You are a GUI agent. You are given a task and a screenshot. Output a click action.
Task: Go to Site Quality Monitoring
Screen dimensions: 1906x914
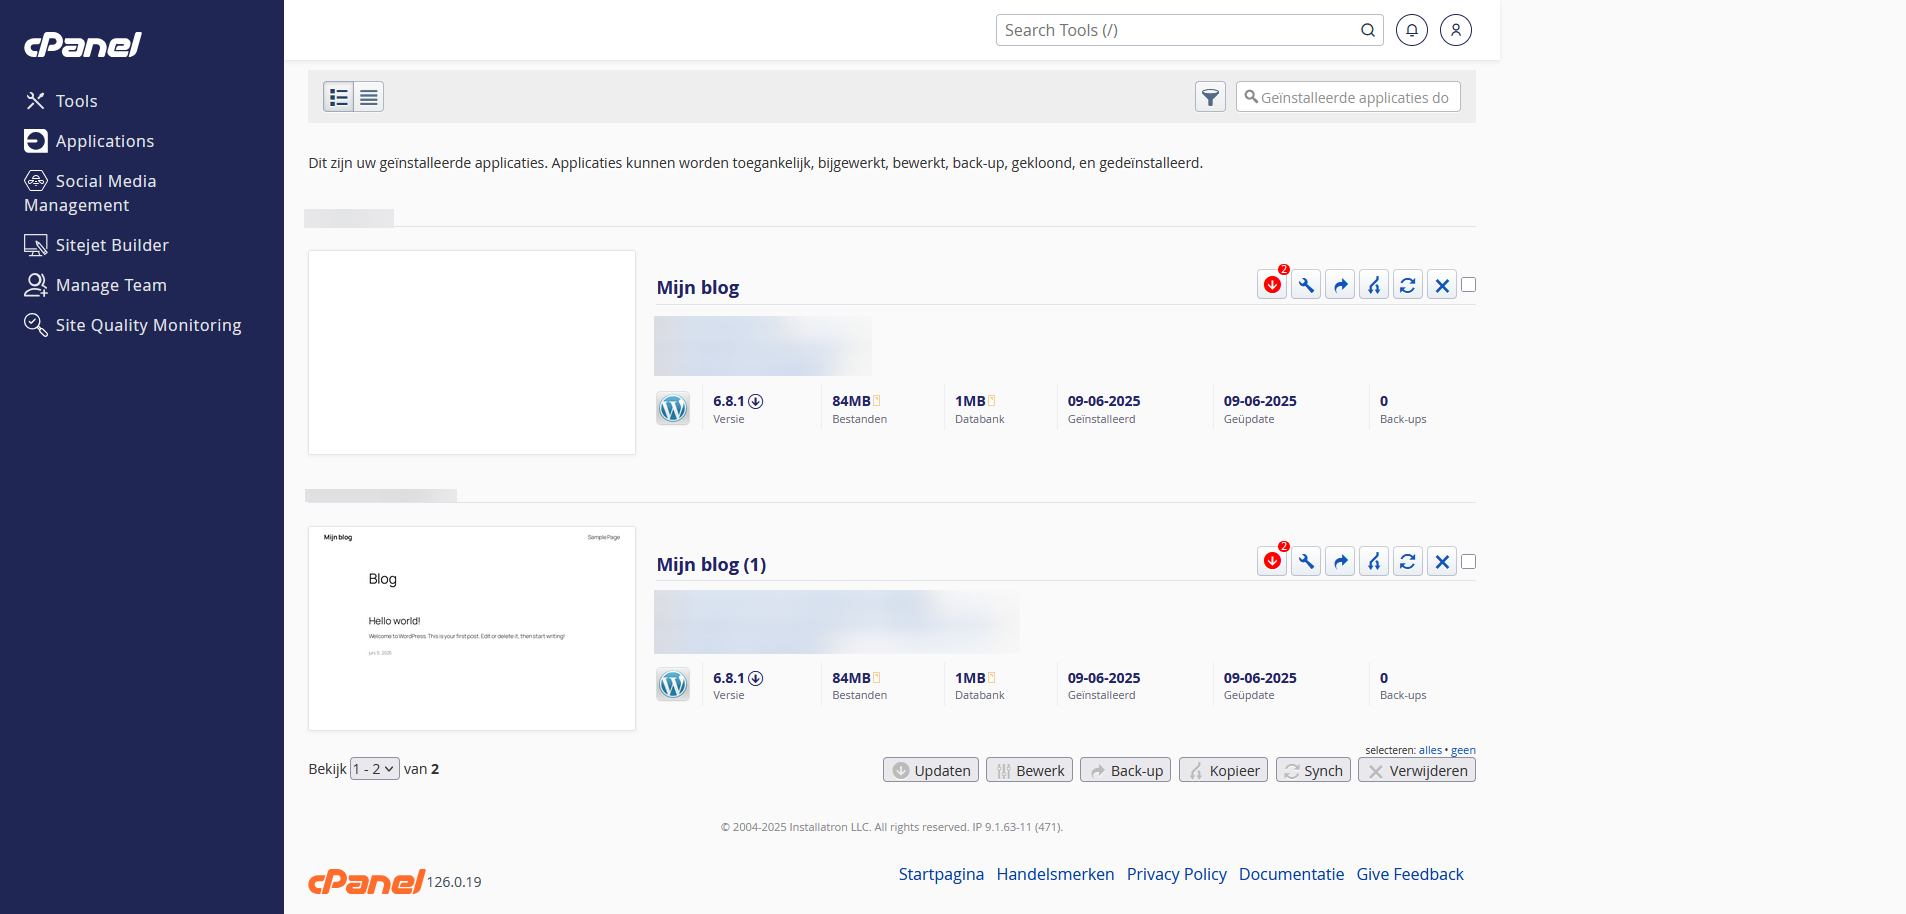[148, 325]
